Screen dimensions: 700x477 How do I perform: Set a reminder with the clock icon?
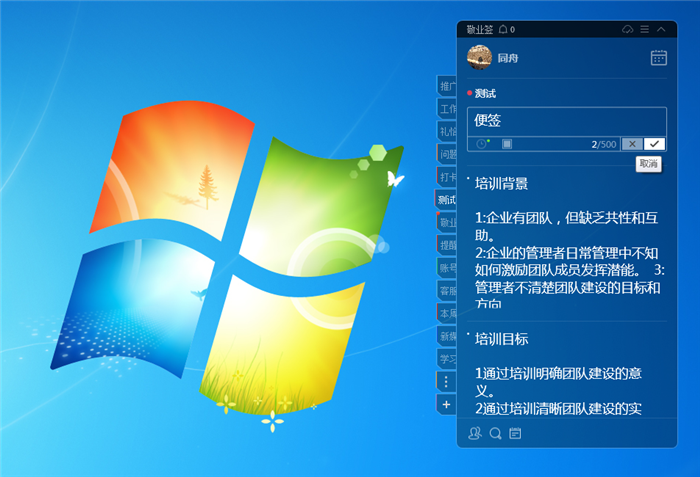tap(482, 144)
